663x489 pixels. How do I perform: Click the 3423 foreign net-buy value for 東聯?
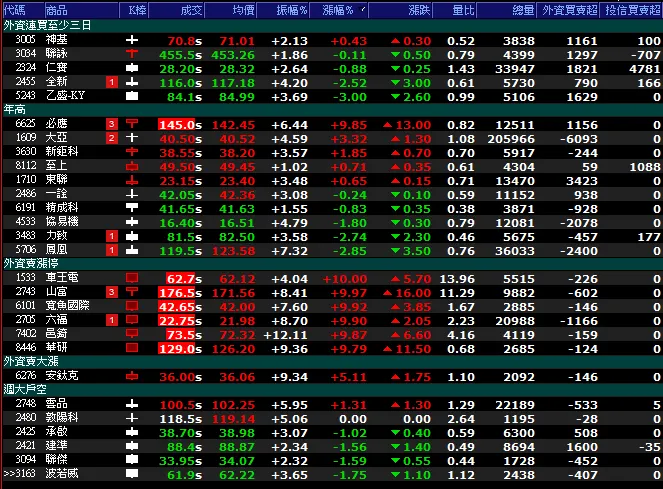click(x=582, y=181)
